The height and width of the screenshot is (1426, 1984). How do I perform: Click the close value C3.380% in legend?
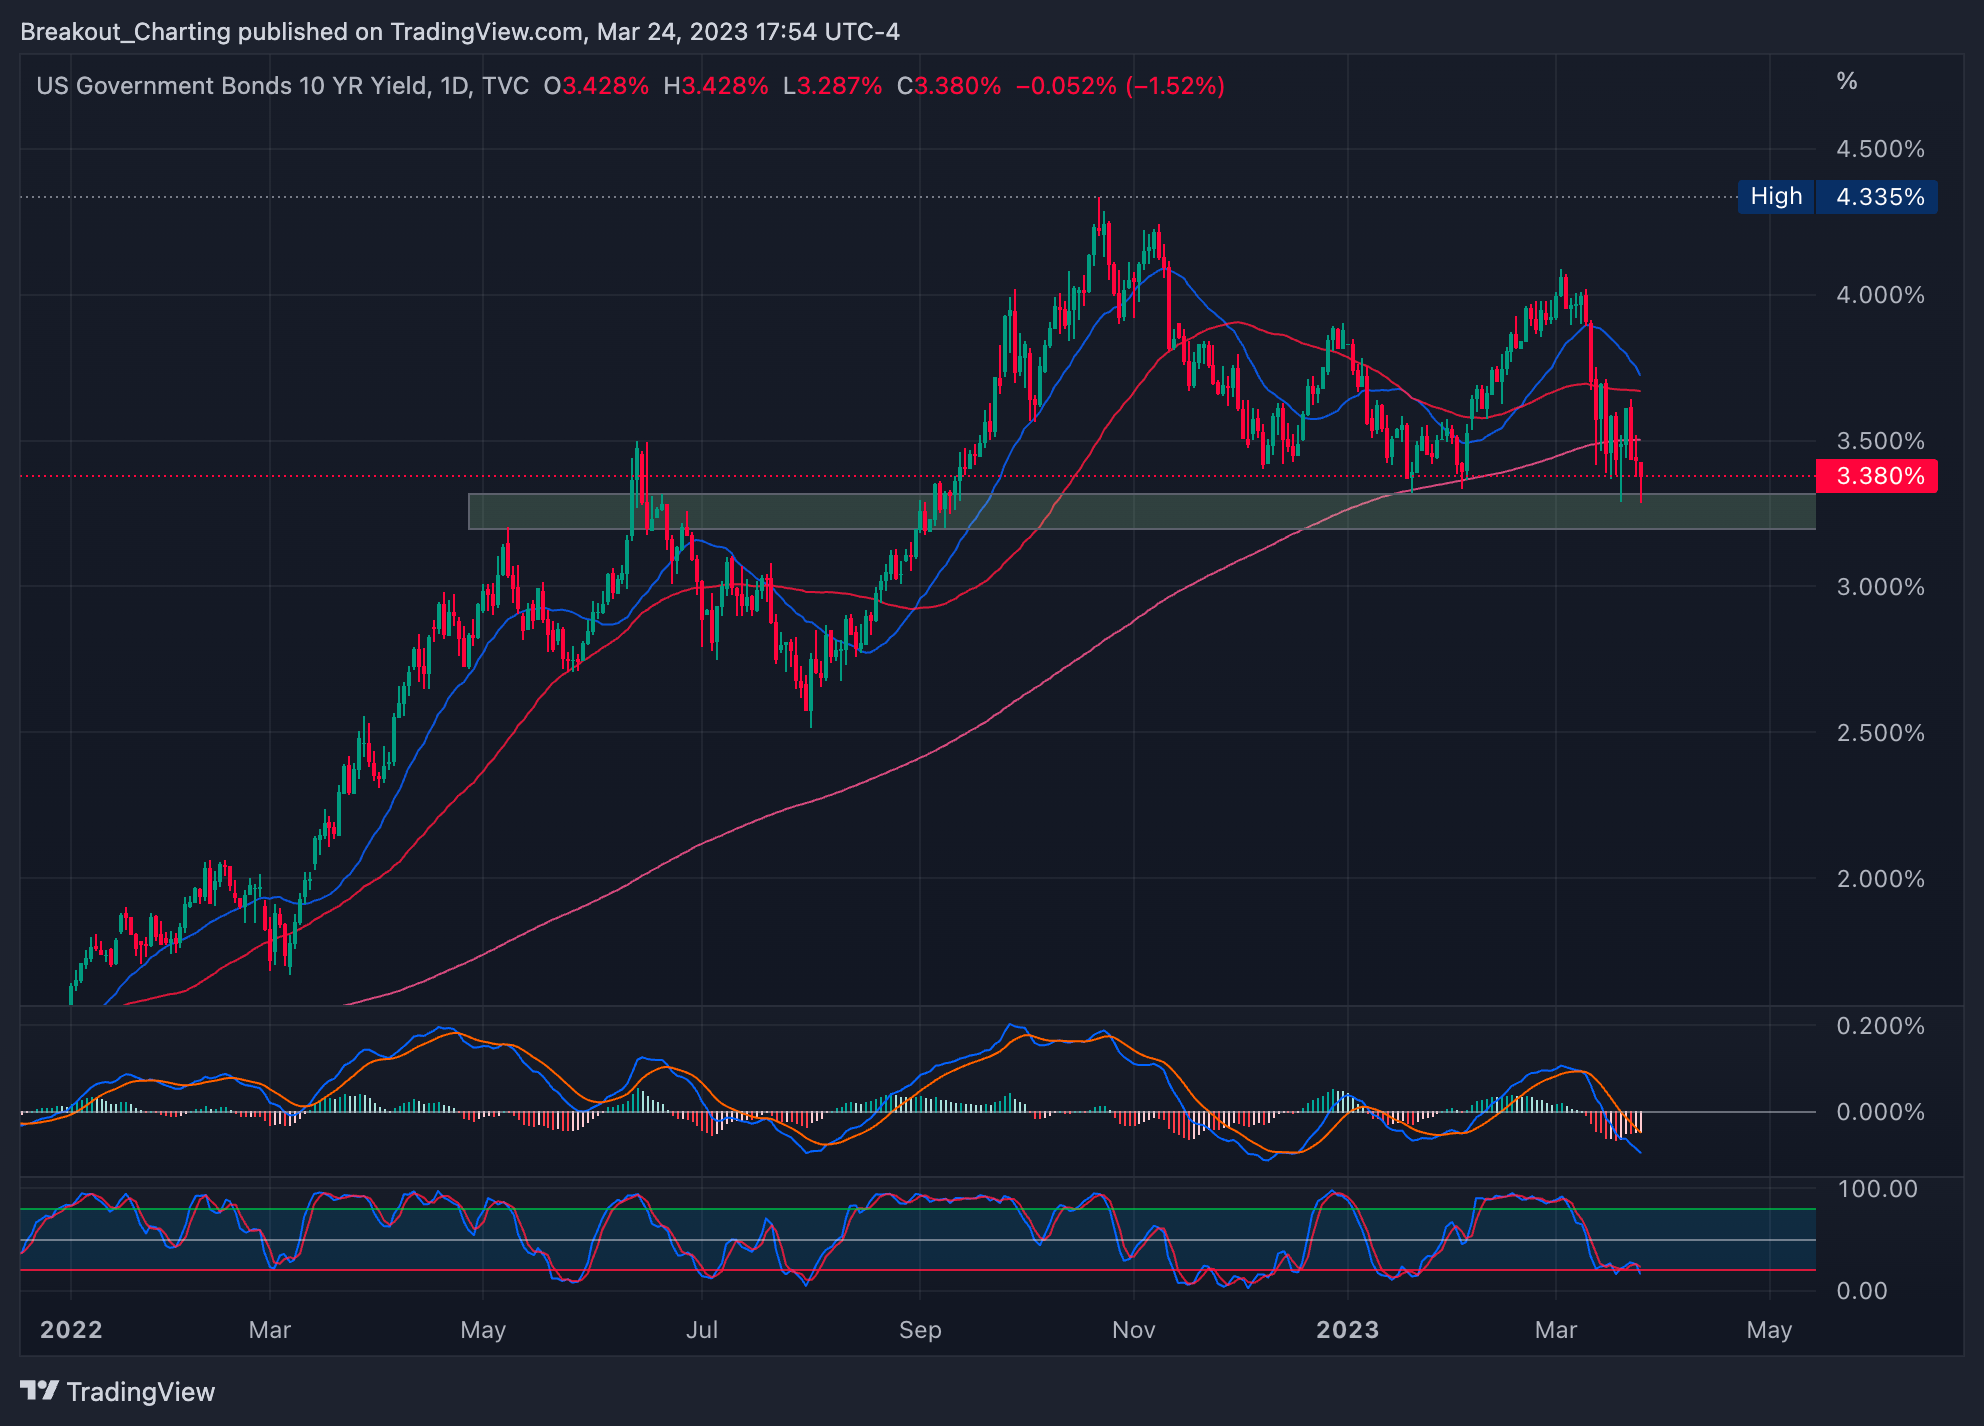[x=948, y=86]
